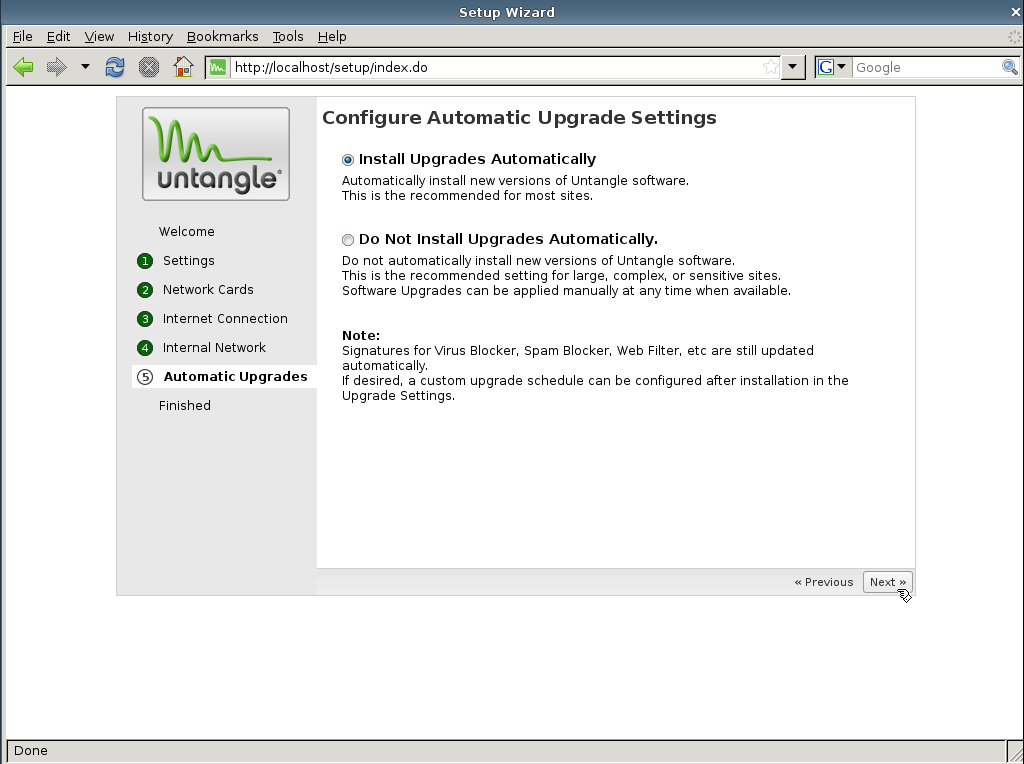
Task: Click the Next button
Action: (888, 582)
